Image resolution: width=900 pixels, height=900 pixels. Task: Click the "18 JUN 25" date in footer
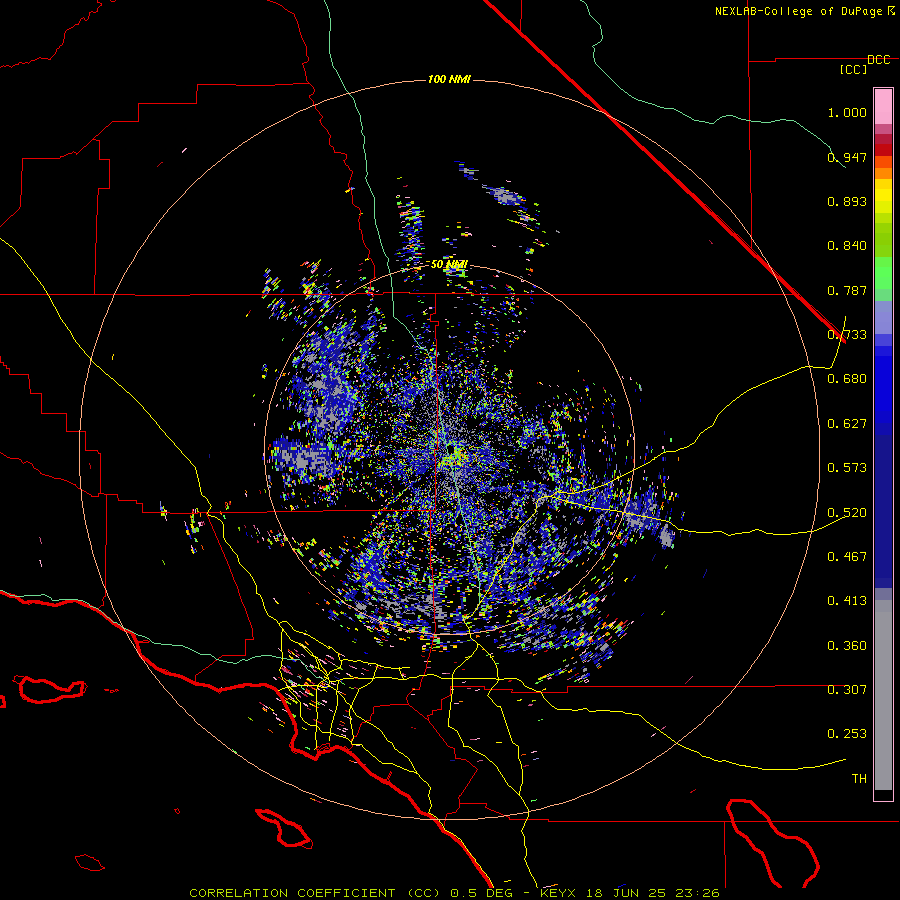[x=624, y=893]
